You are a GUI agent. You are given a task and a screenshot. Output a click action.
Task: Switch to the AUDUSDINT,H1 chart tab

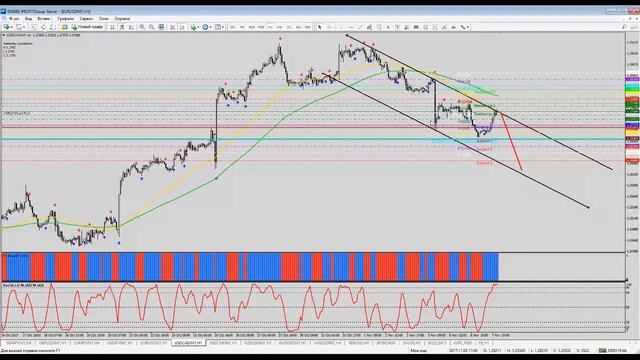pyautogui.click(x=292, y=343)
